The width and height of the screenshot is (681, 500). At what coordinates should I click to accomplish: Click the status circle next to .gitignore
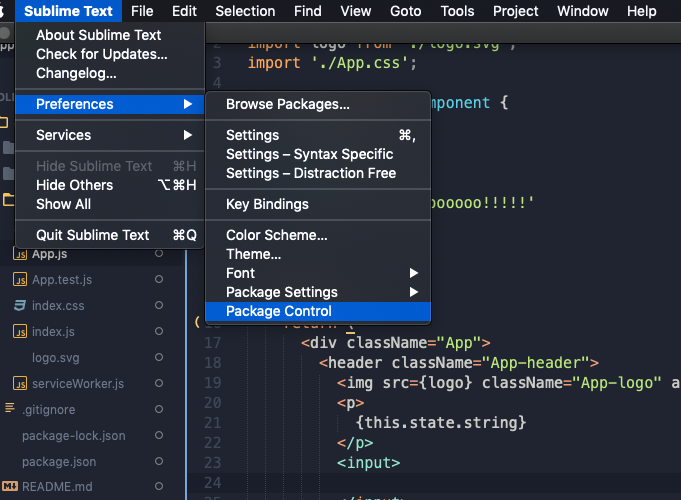[x=159, y=409]
